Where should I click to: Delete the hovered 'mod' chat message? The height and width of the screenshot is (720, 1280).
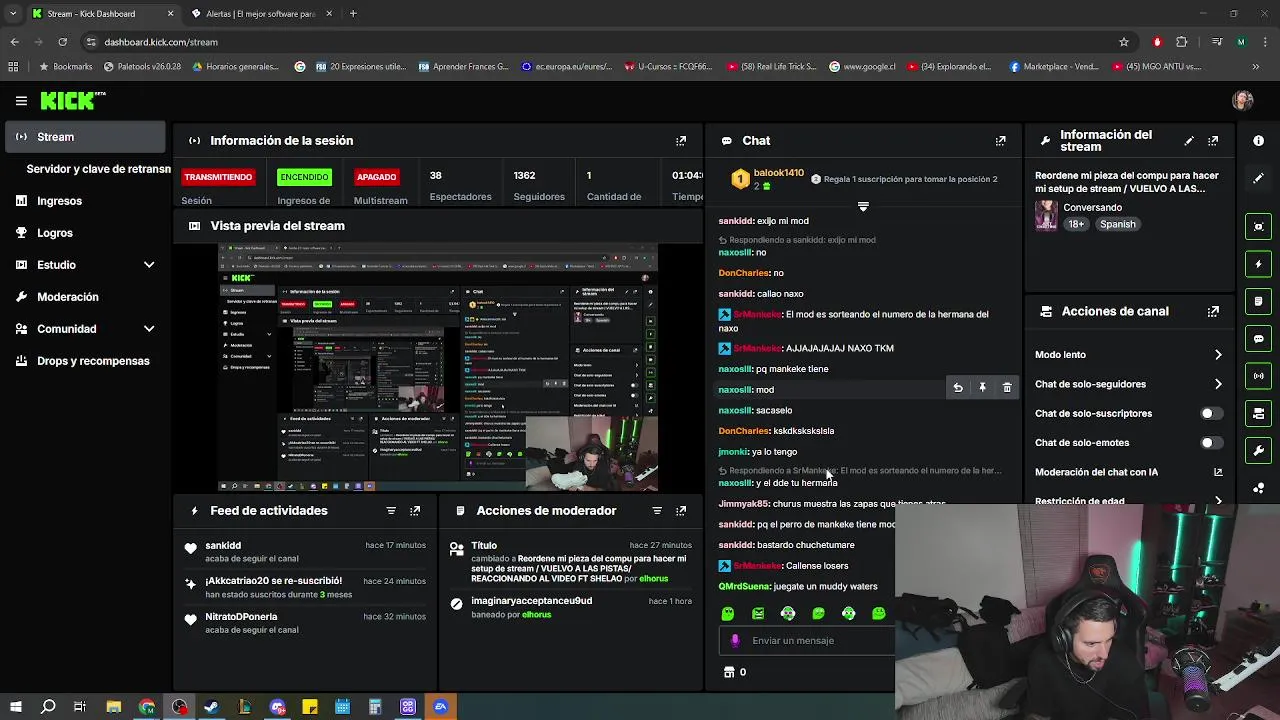pos(1007,388)
